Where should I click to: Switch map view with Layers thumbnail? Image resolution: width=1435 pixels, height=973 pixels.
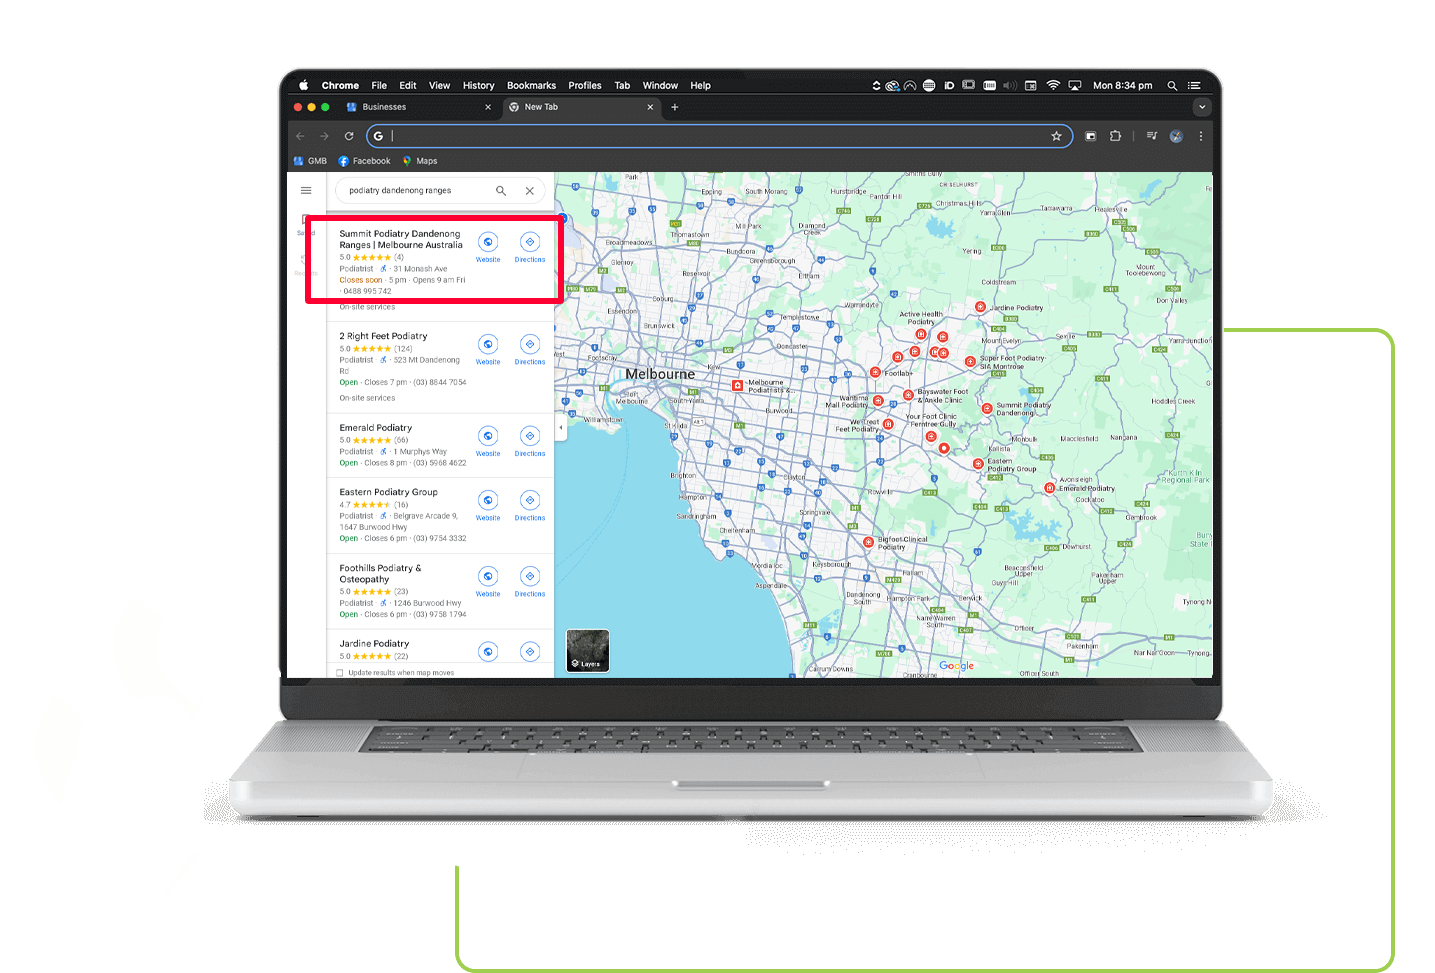point(588,651)
